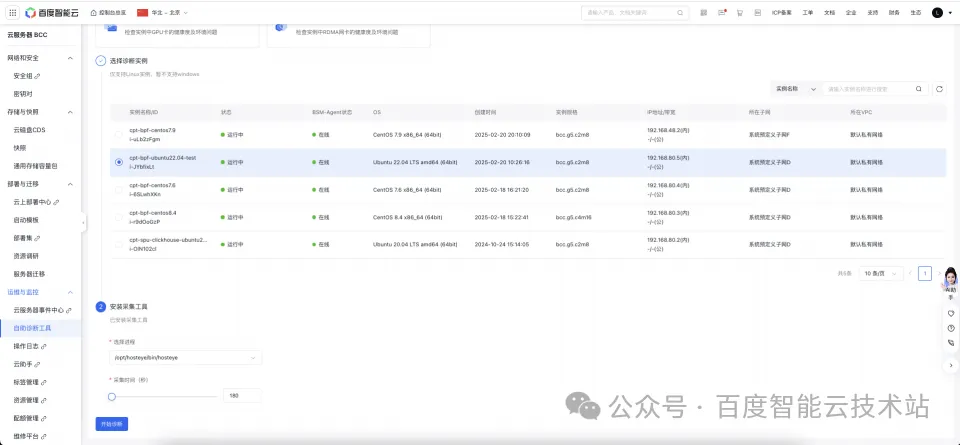960x445 pixels.
Task: Open 生态 in the top bar
Action: tap(915, 12)
